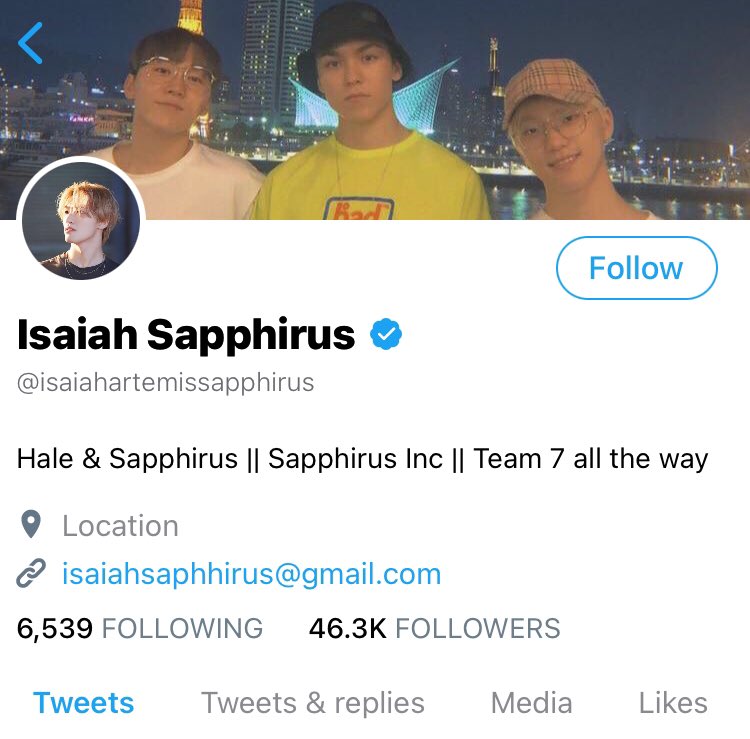View the 46.3K Followers list
Viewport: 750px width, 739px height.
click(434, 628)
